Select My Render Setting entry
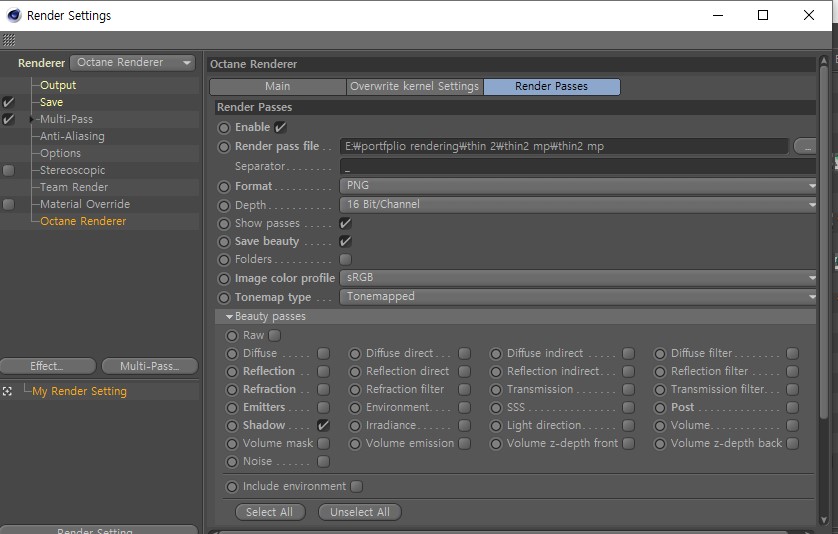Screen dimensions: 838x534 pos(79,391)
